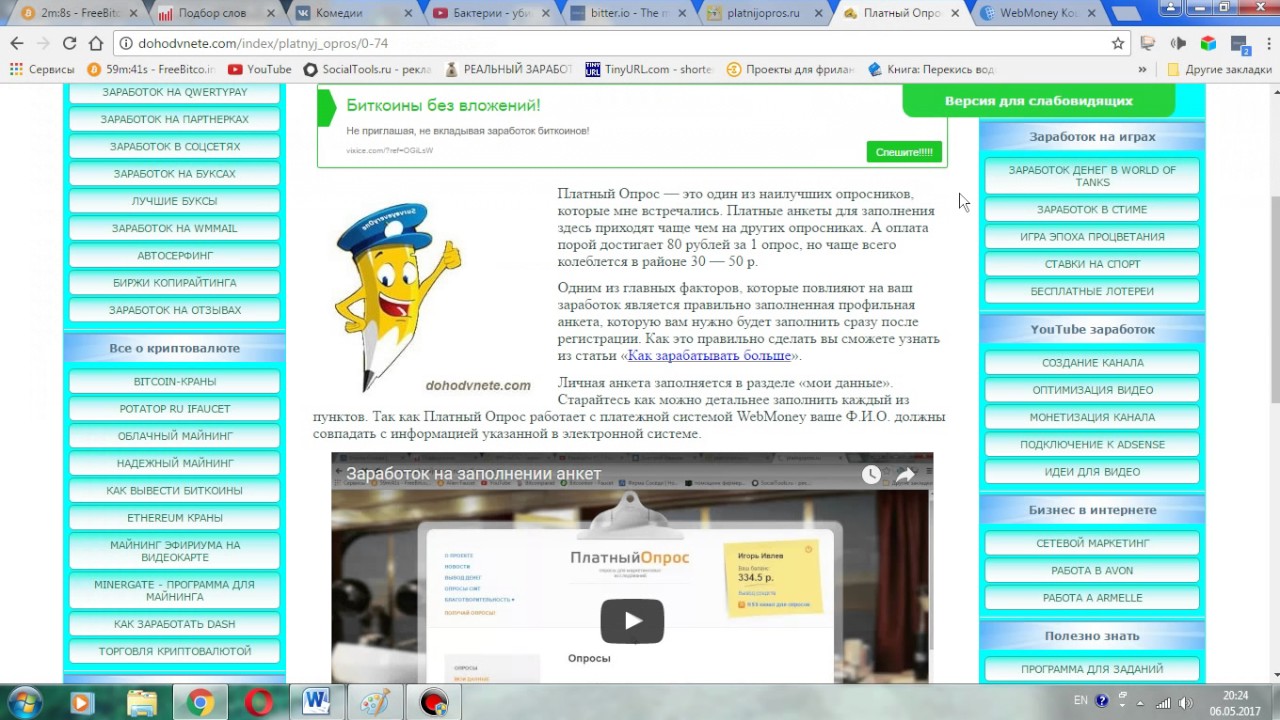Open the Chrome three-dot menu
Viewport: 1280px width, 720px height.
(x=1268, y=43)
